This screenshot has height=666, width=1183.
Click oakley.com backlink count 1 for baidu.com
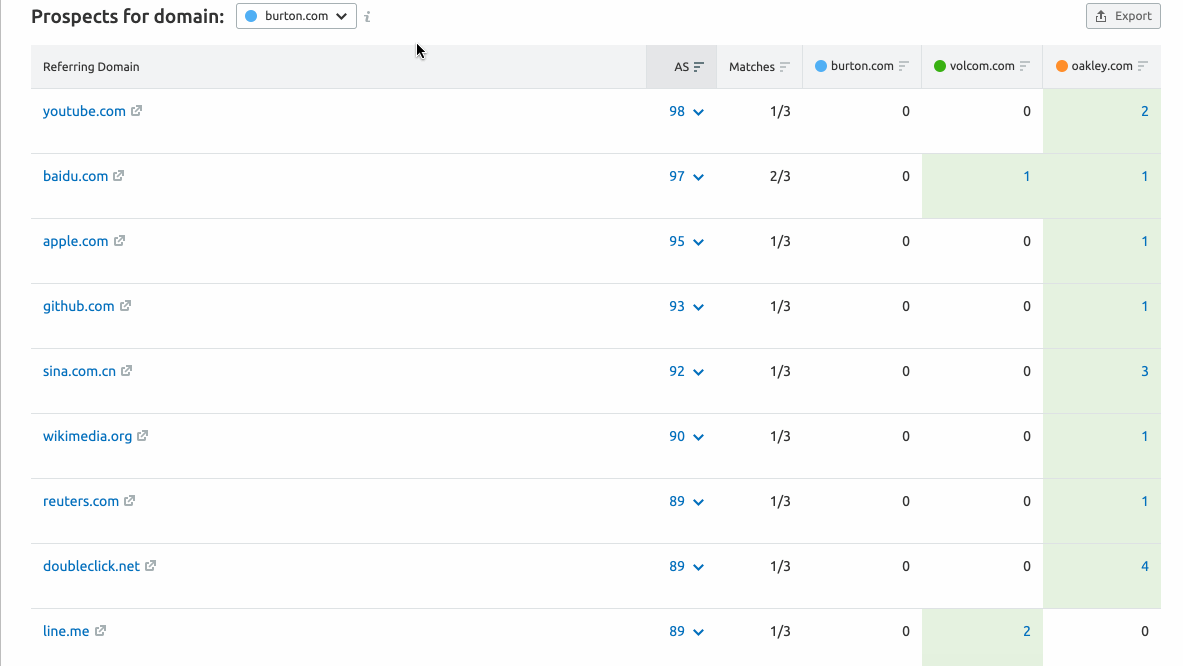(1145, 176)
